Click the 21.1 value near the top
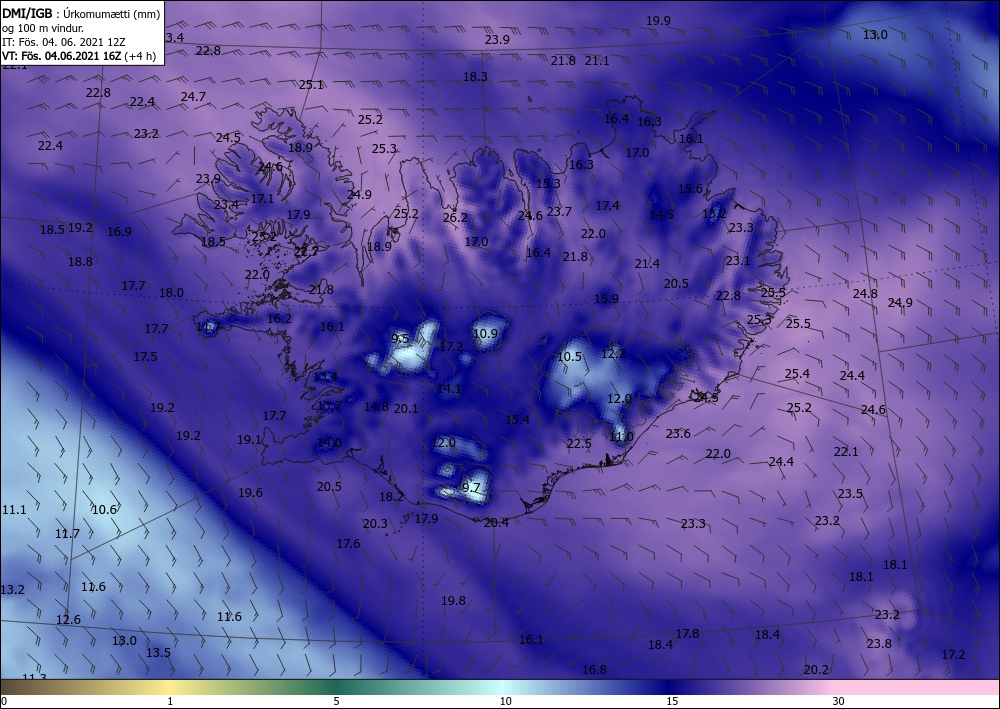Image resolution: width=1000 pixels, height=709 pixels. tap(597, 61)
